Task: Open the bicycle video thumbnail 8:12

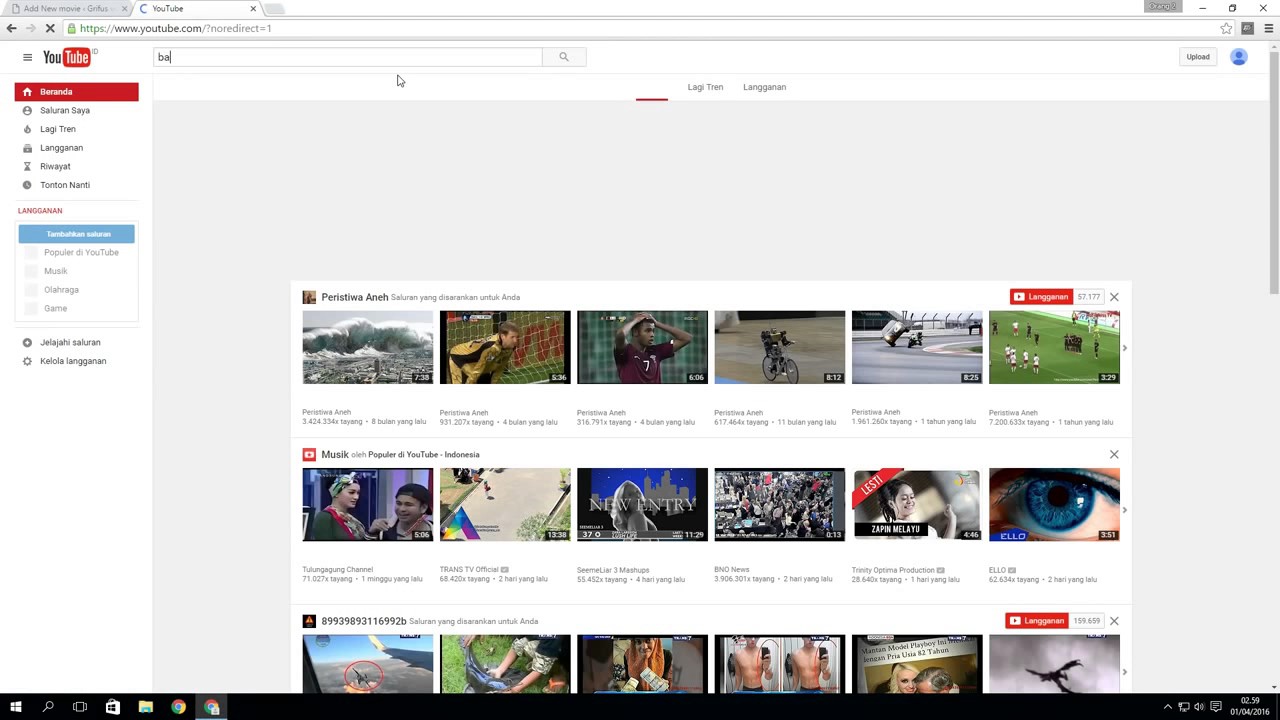Action: click(779, 347)
